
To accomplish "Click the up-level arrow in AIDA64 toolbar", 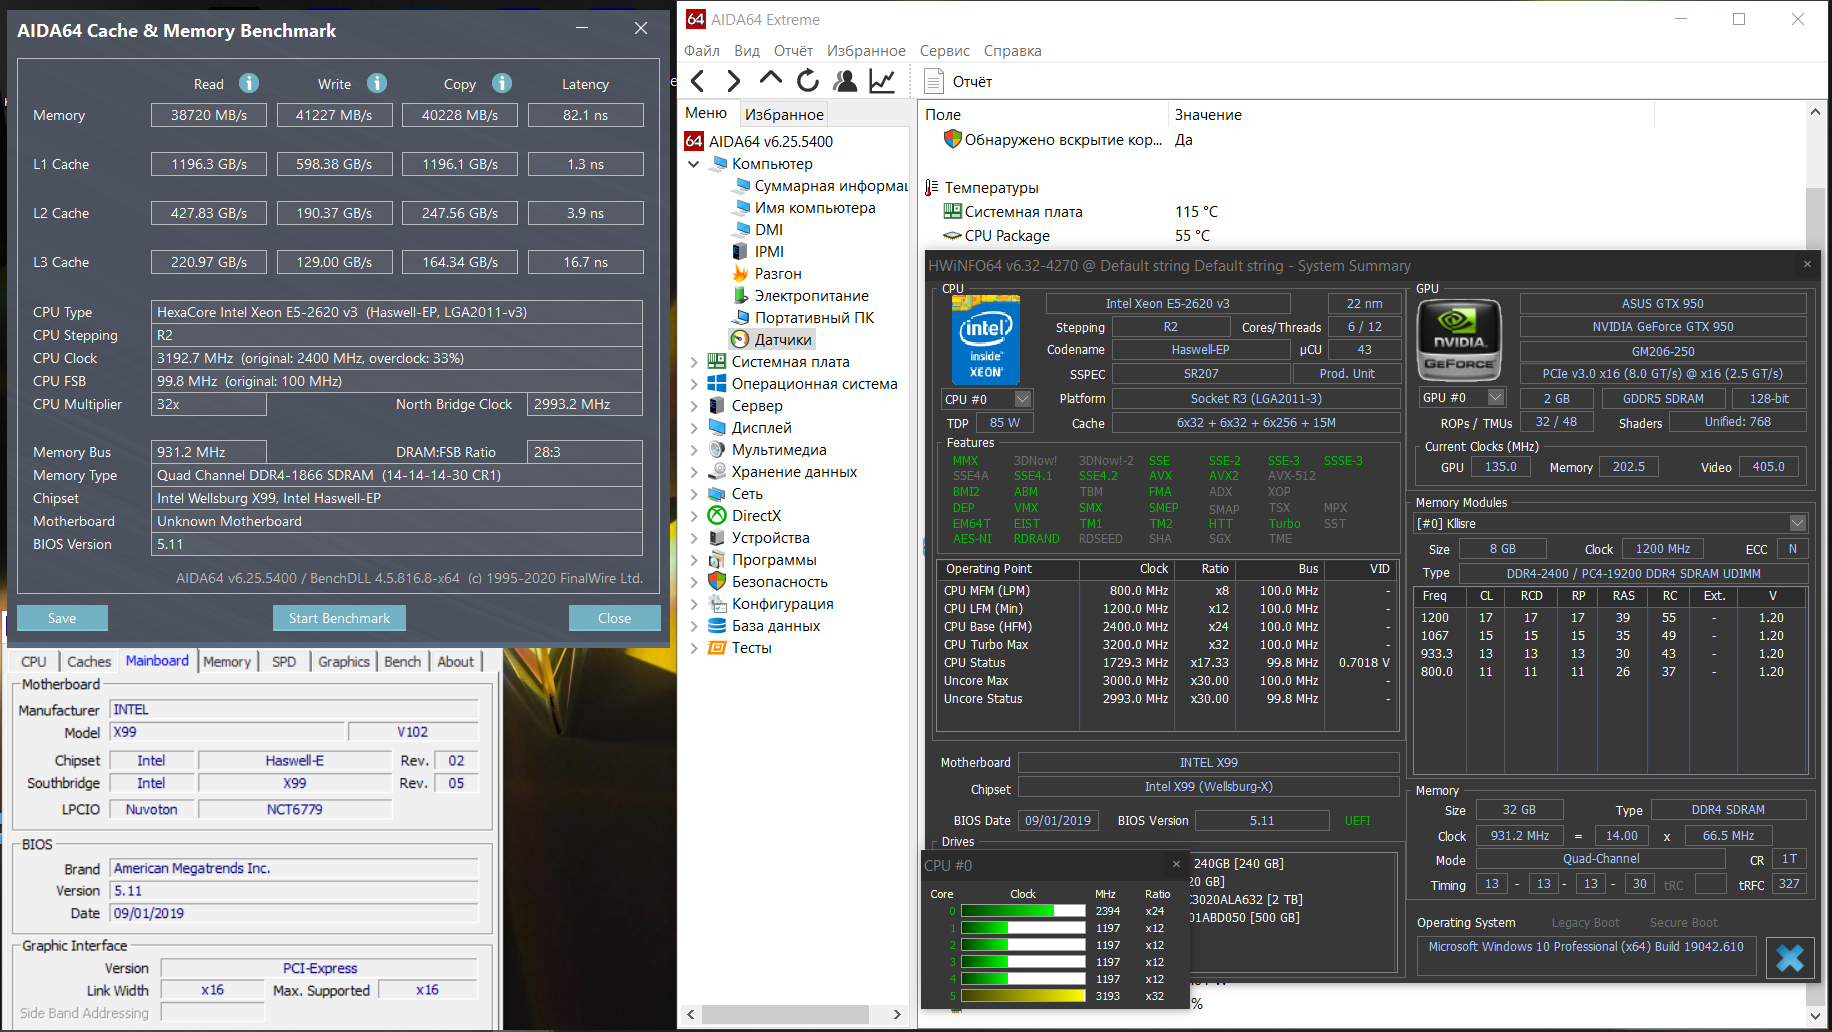I will click(771, 79).
